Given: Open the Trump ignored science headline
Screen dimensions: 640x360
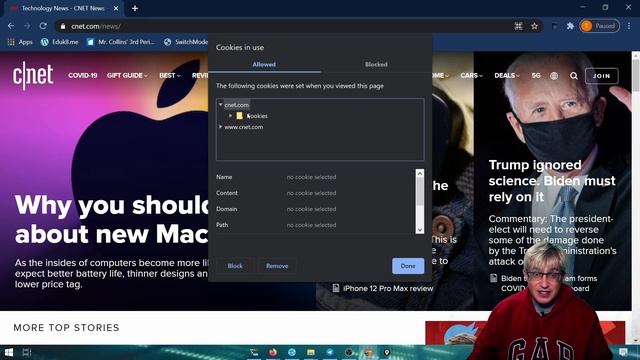Looking at the screenshot, I should pos(552,181).
